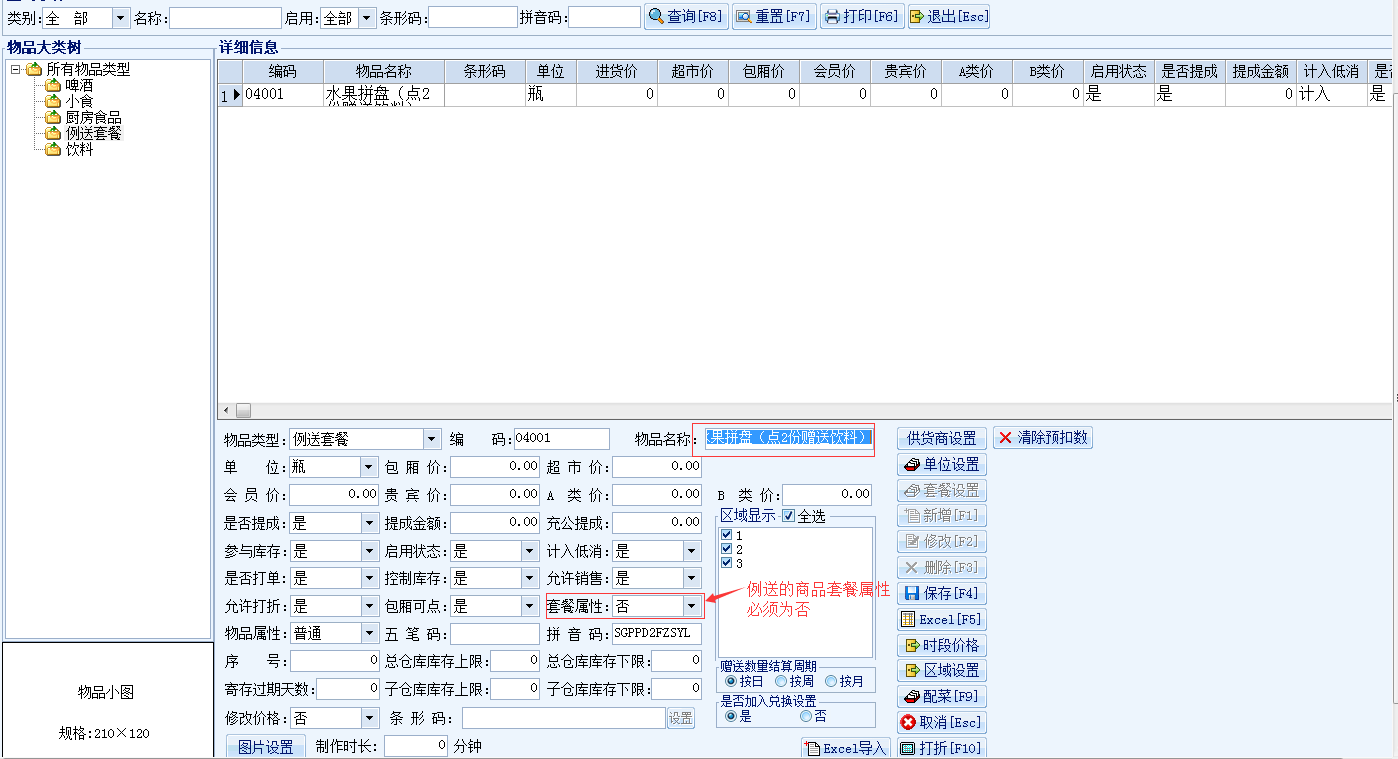The width and height of the screenshot is (1398, 759).
Task: Open the 允许销售 dropdown
Action: [692, 578]
